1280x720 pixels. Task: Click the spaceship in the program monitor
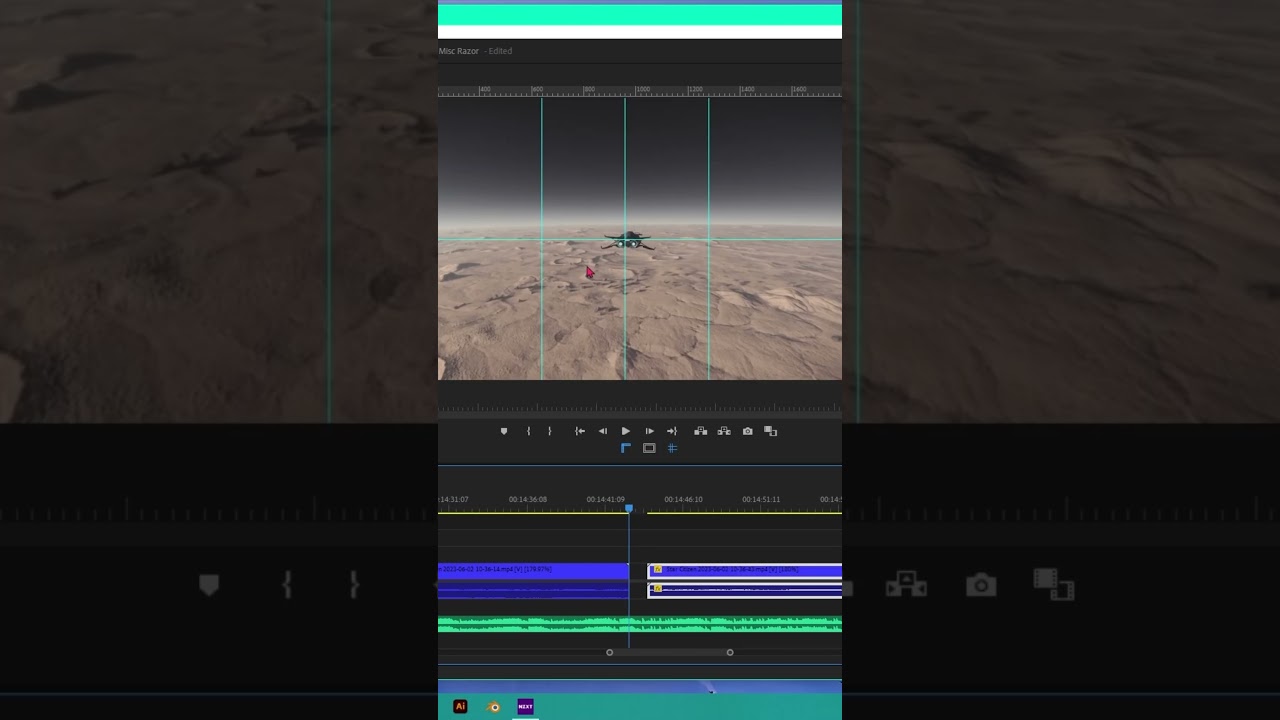click(x=628, y=241)
